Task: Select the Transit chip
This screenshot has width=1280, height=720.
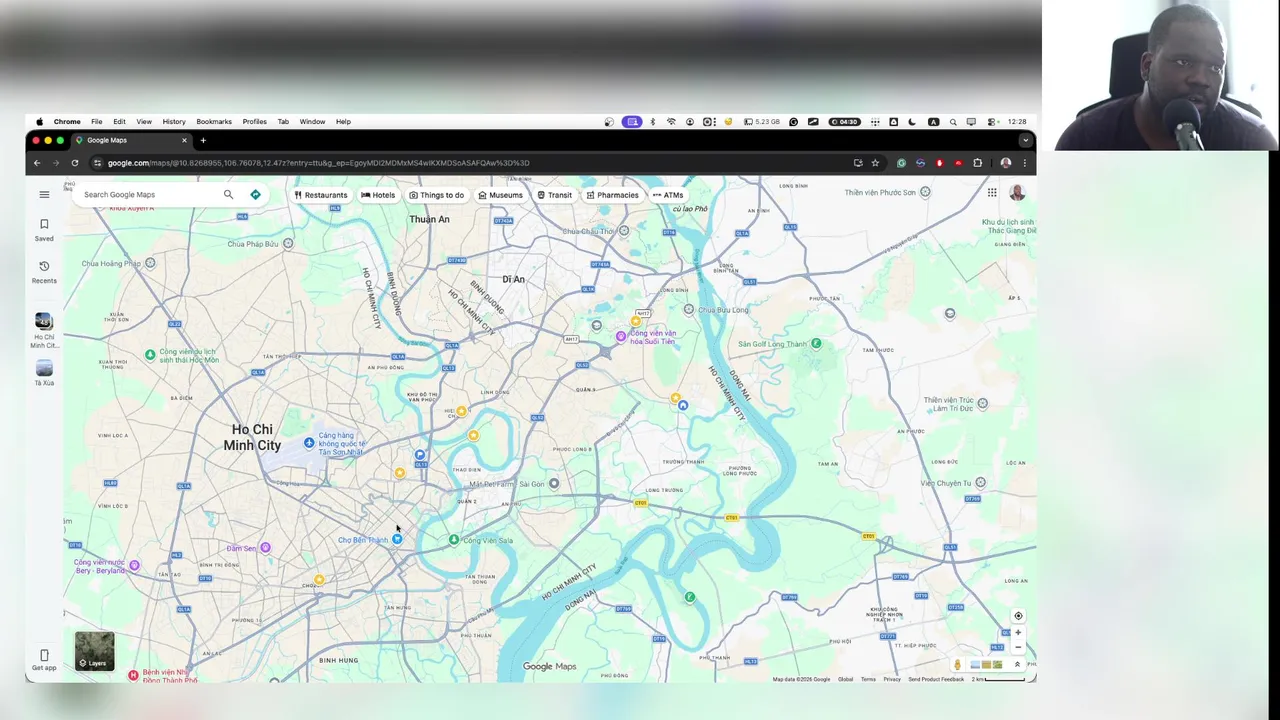Action: [554, 195]
